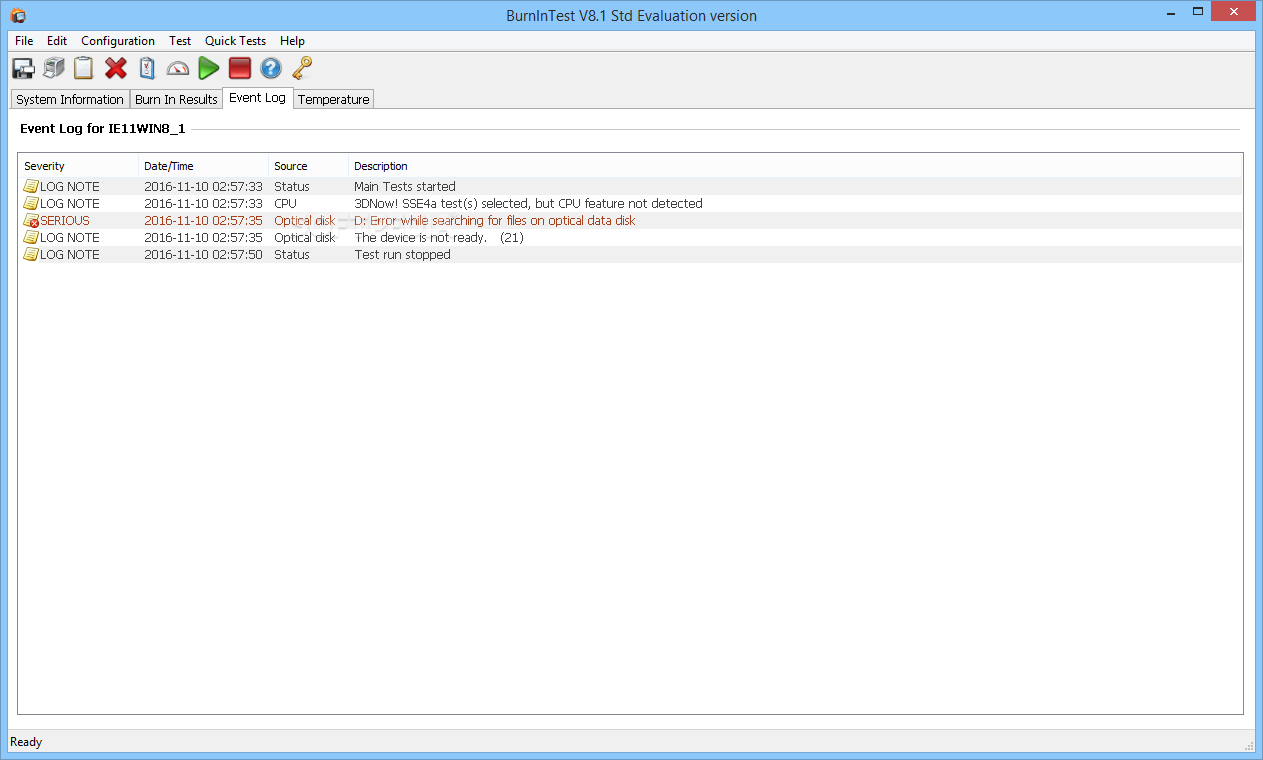Open help with the blue question mark icon
Screen dimensions: 1263x760
pyautogui.click(x=271, y=68)
